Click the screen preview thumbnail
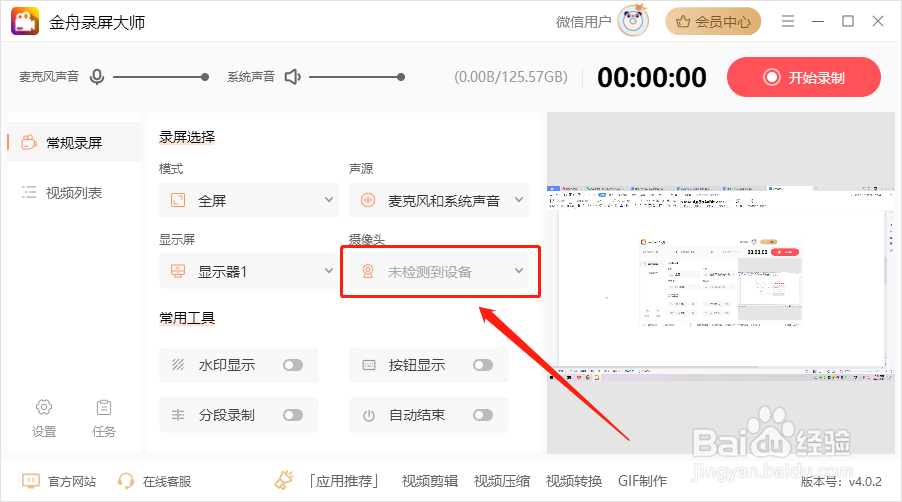 [721, 283]
